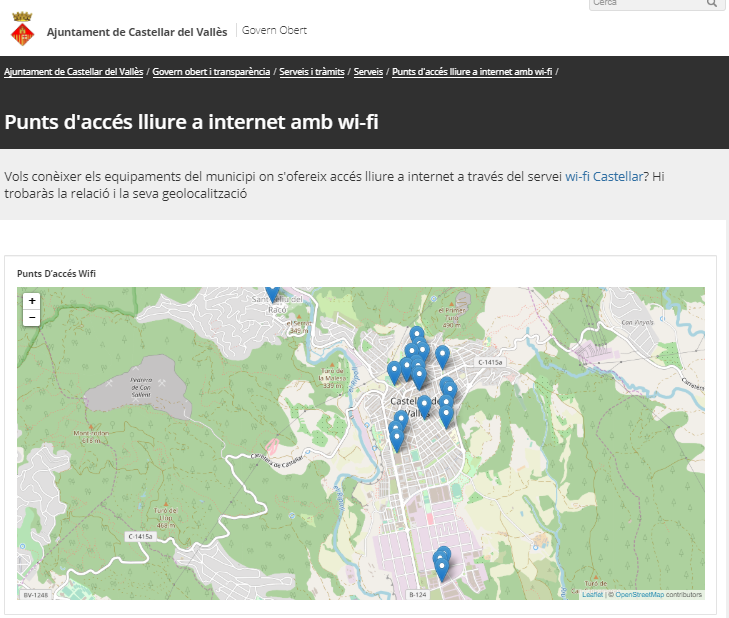
Task: Follow the wi-fi Castellar link
Action: coord(604,176)
